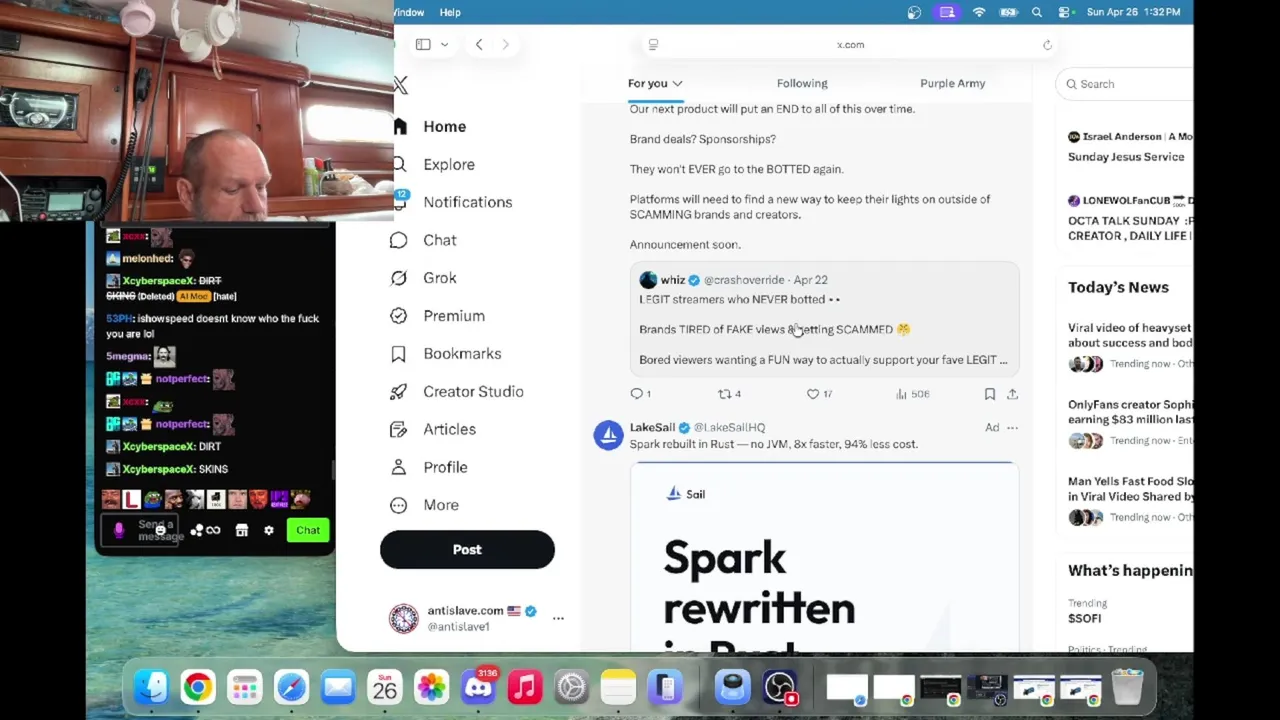Image resolution: width=1280 pixels, height=720 pixels.
Task: Open Notifications bell with badge
Action: 400,201
